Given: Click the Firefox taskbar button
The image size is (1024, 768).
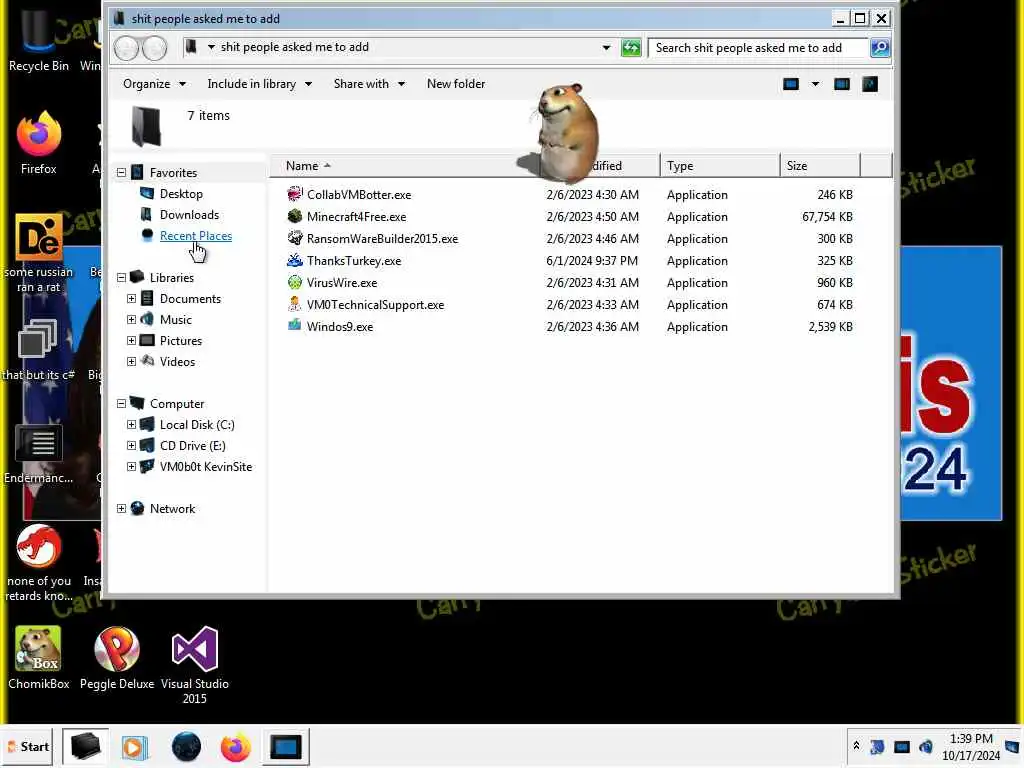Looking at the screenshot, I should [235, 746].
